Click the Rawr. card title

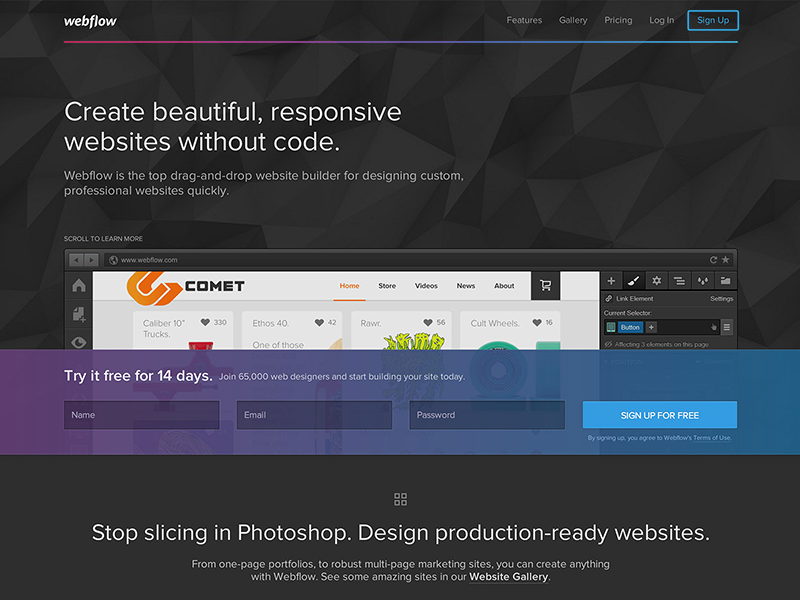point(371,323)
